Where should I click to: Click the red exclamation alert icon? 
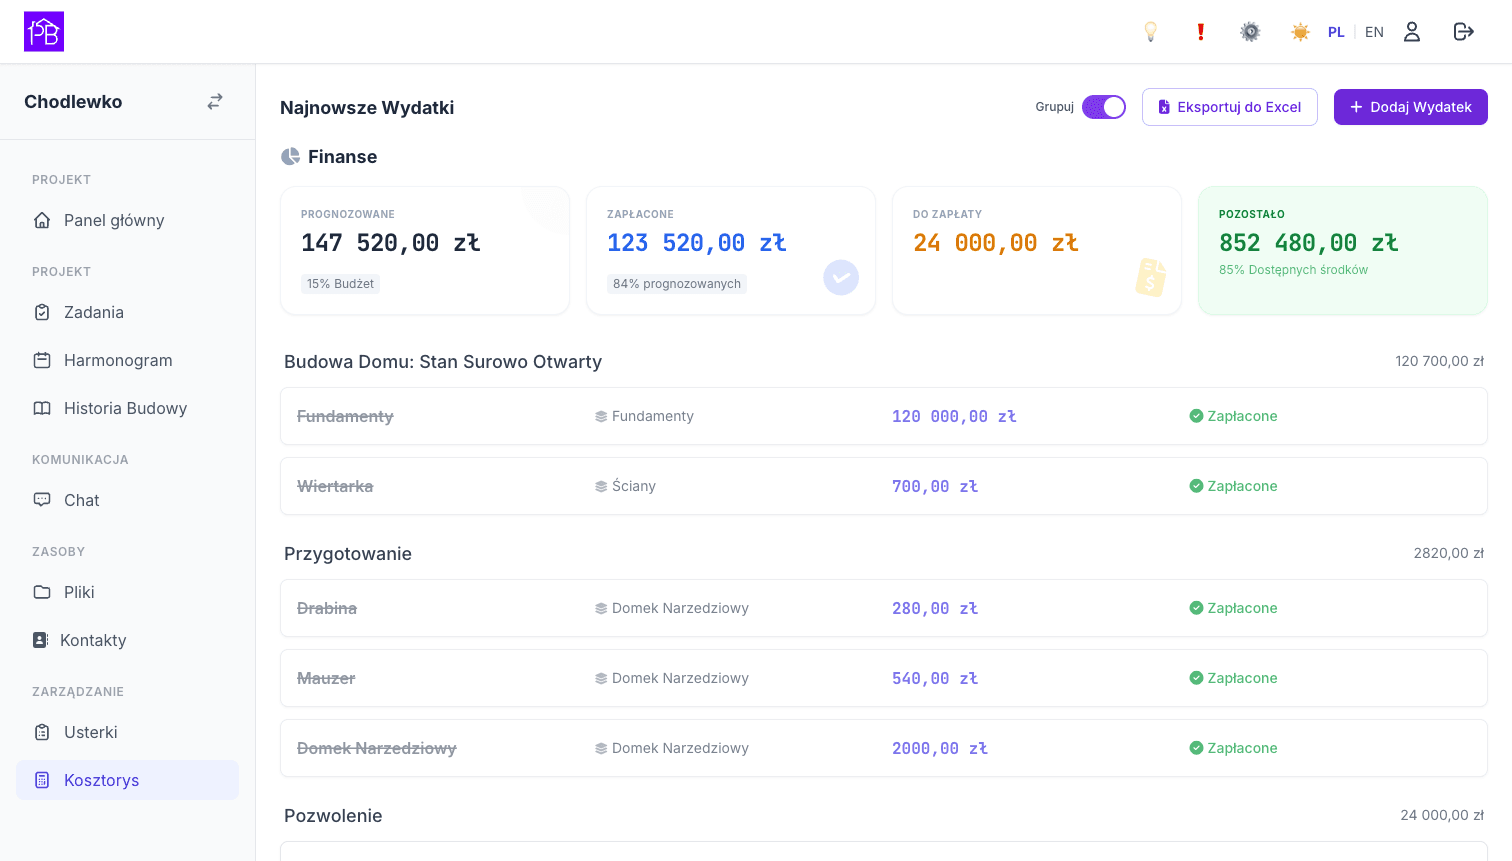pyautogui.click(x=1201, y=32)
